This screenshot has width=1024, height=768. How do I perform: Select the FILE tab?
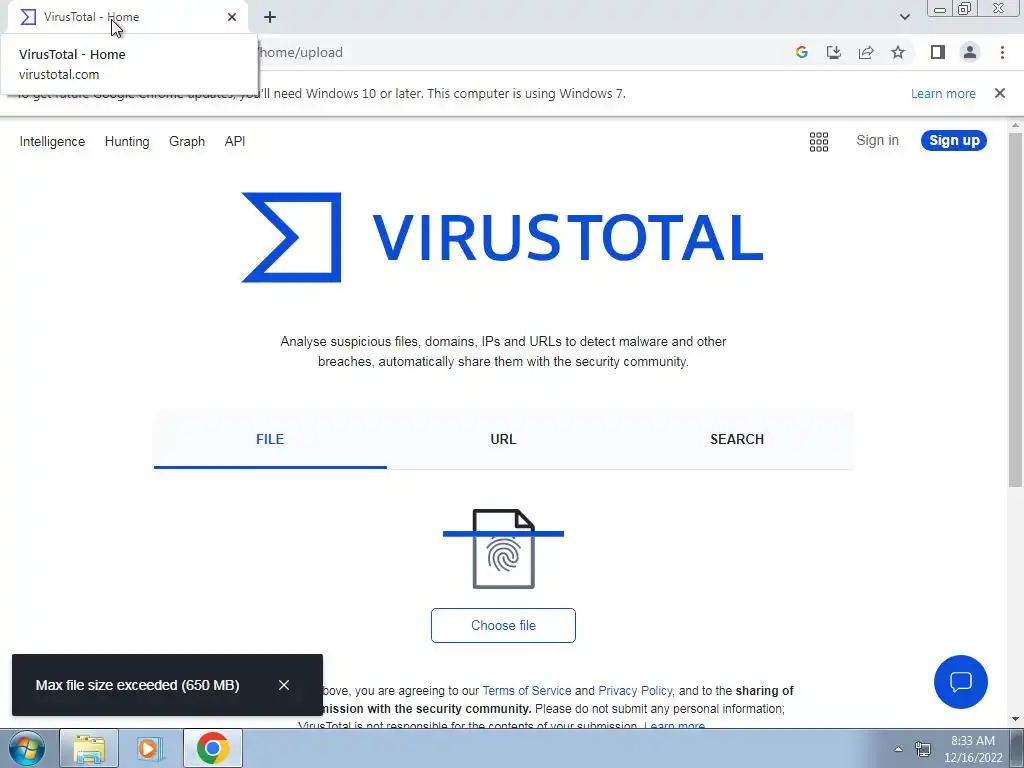(270, 440)
